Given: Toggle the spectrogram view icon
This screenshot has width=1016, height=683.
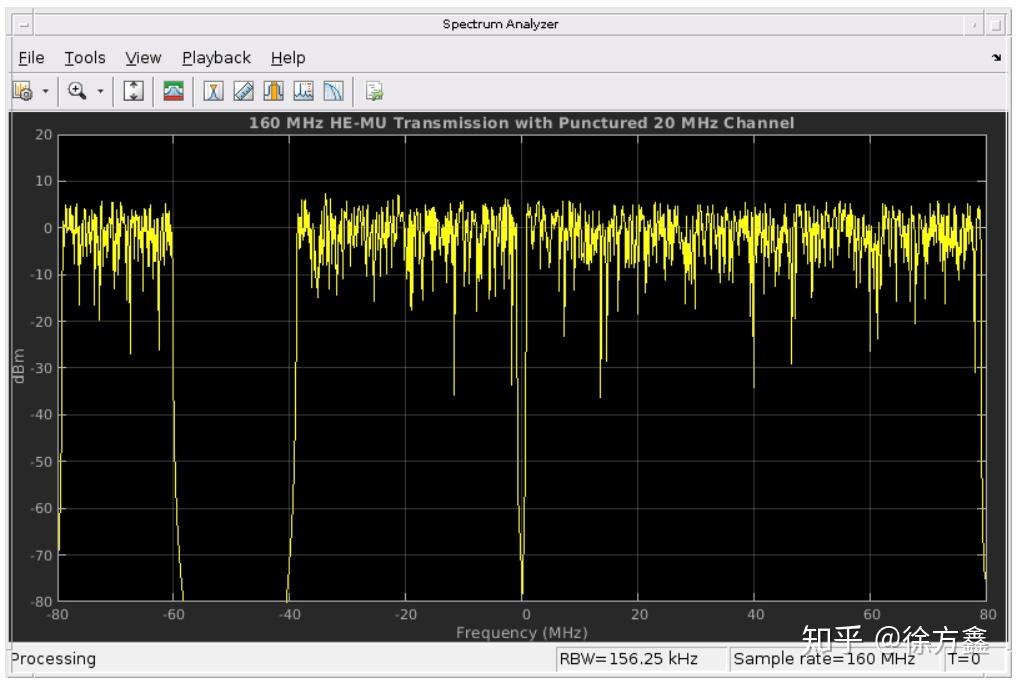Looking at the screenshot, I should [x=172, y=91].
